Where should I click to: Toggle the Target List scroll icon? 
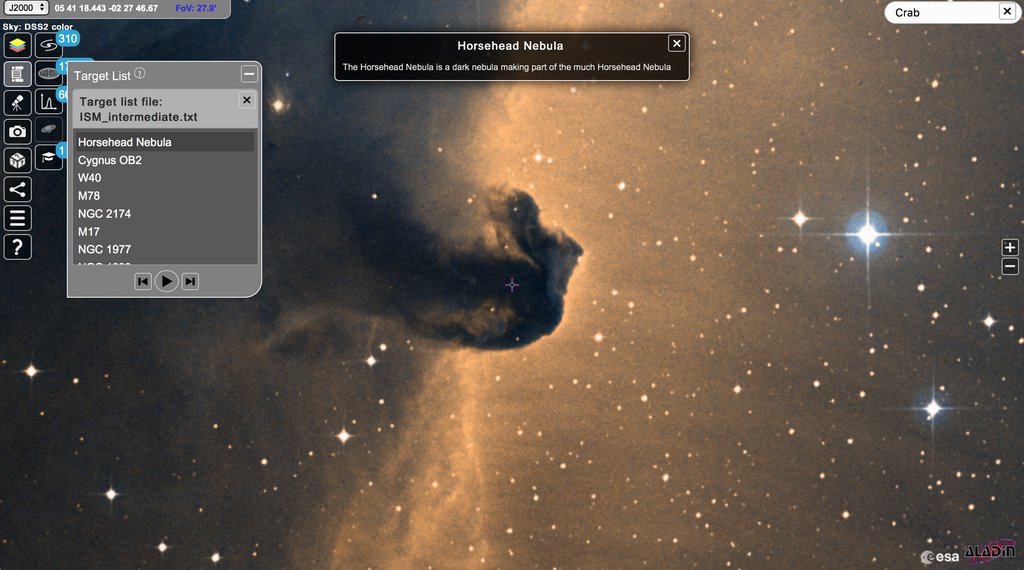(18, 74)
